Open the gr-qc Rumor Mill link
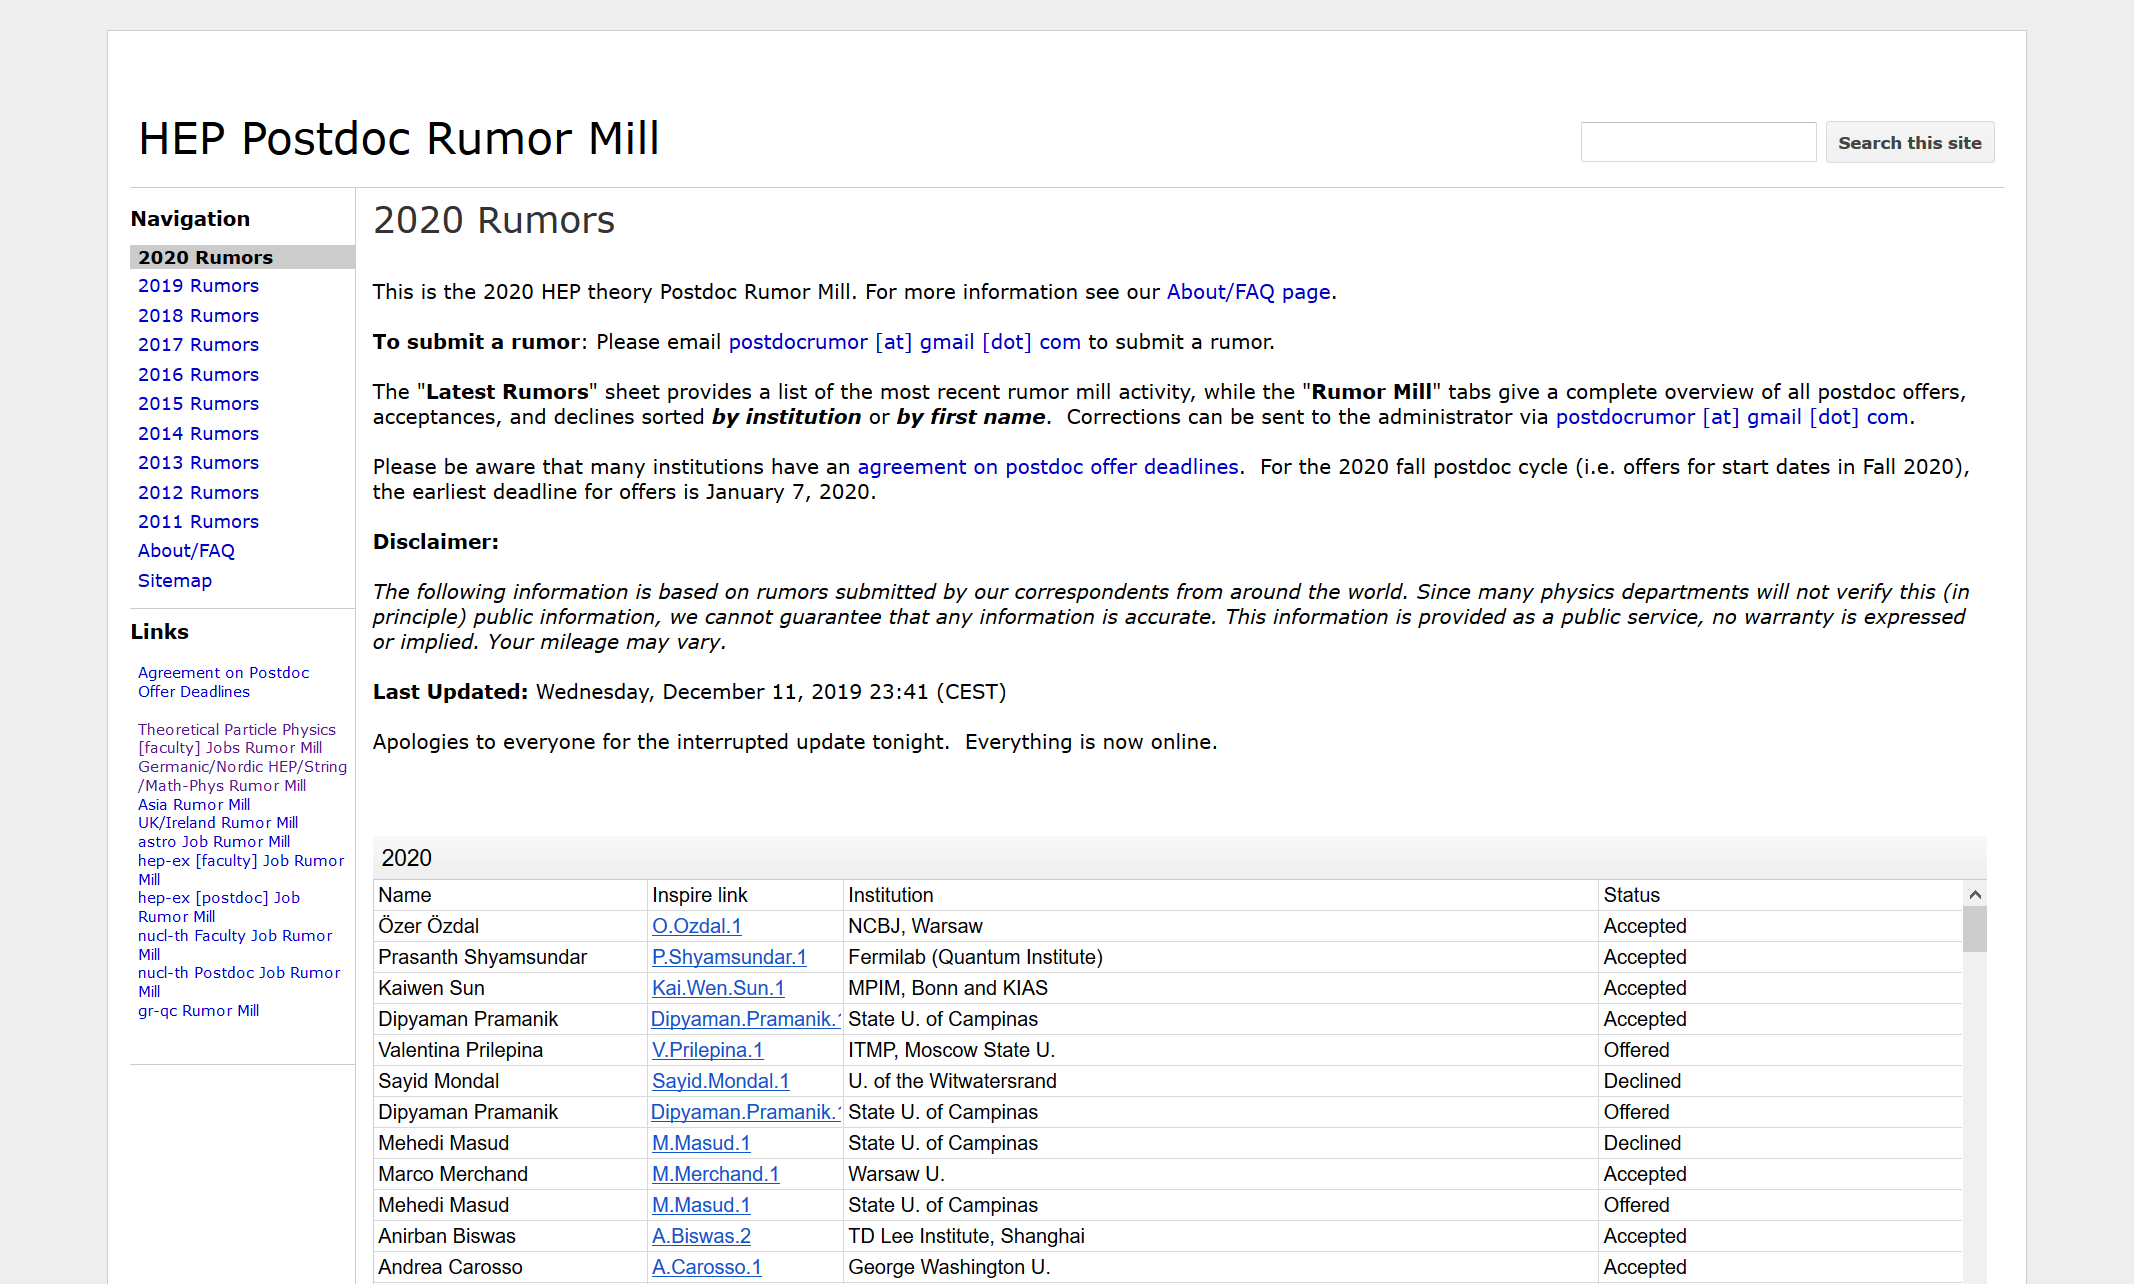Viewport: 2134px width, 1284px height. (x=198, y=1010)
